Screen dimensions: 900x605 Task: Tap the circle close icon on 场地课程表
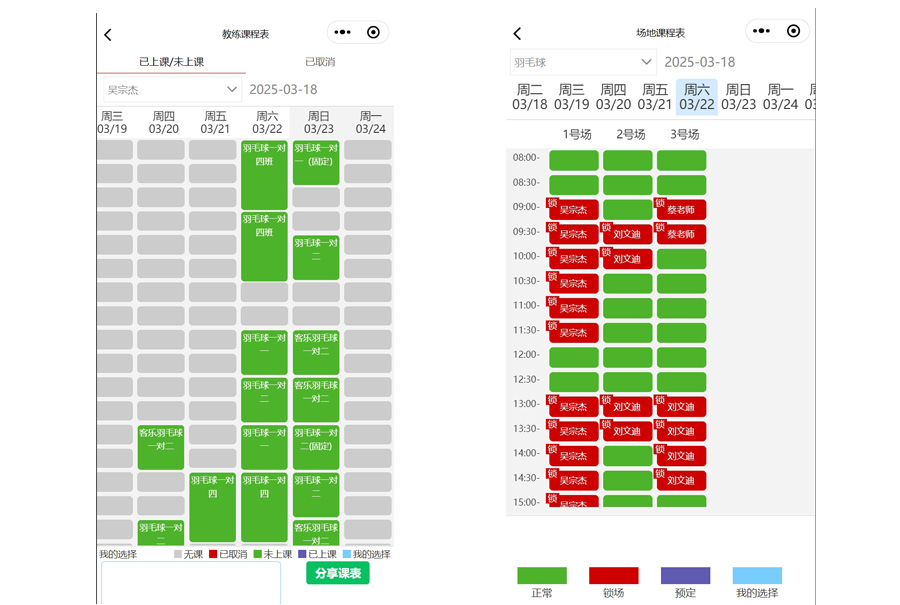point(793,31)
